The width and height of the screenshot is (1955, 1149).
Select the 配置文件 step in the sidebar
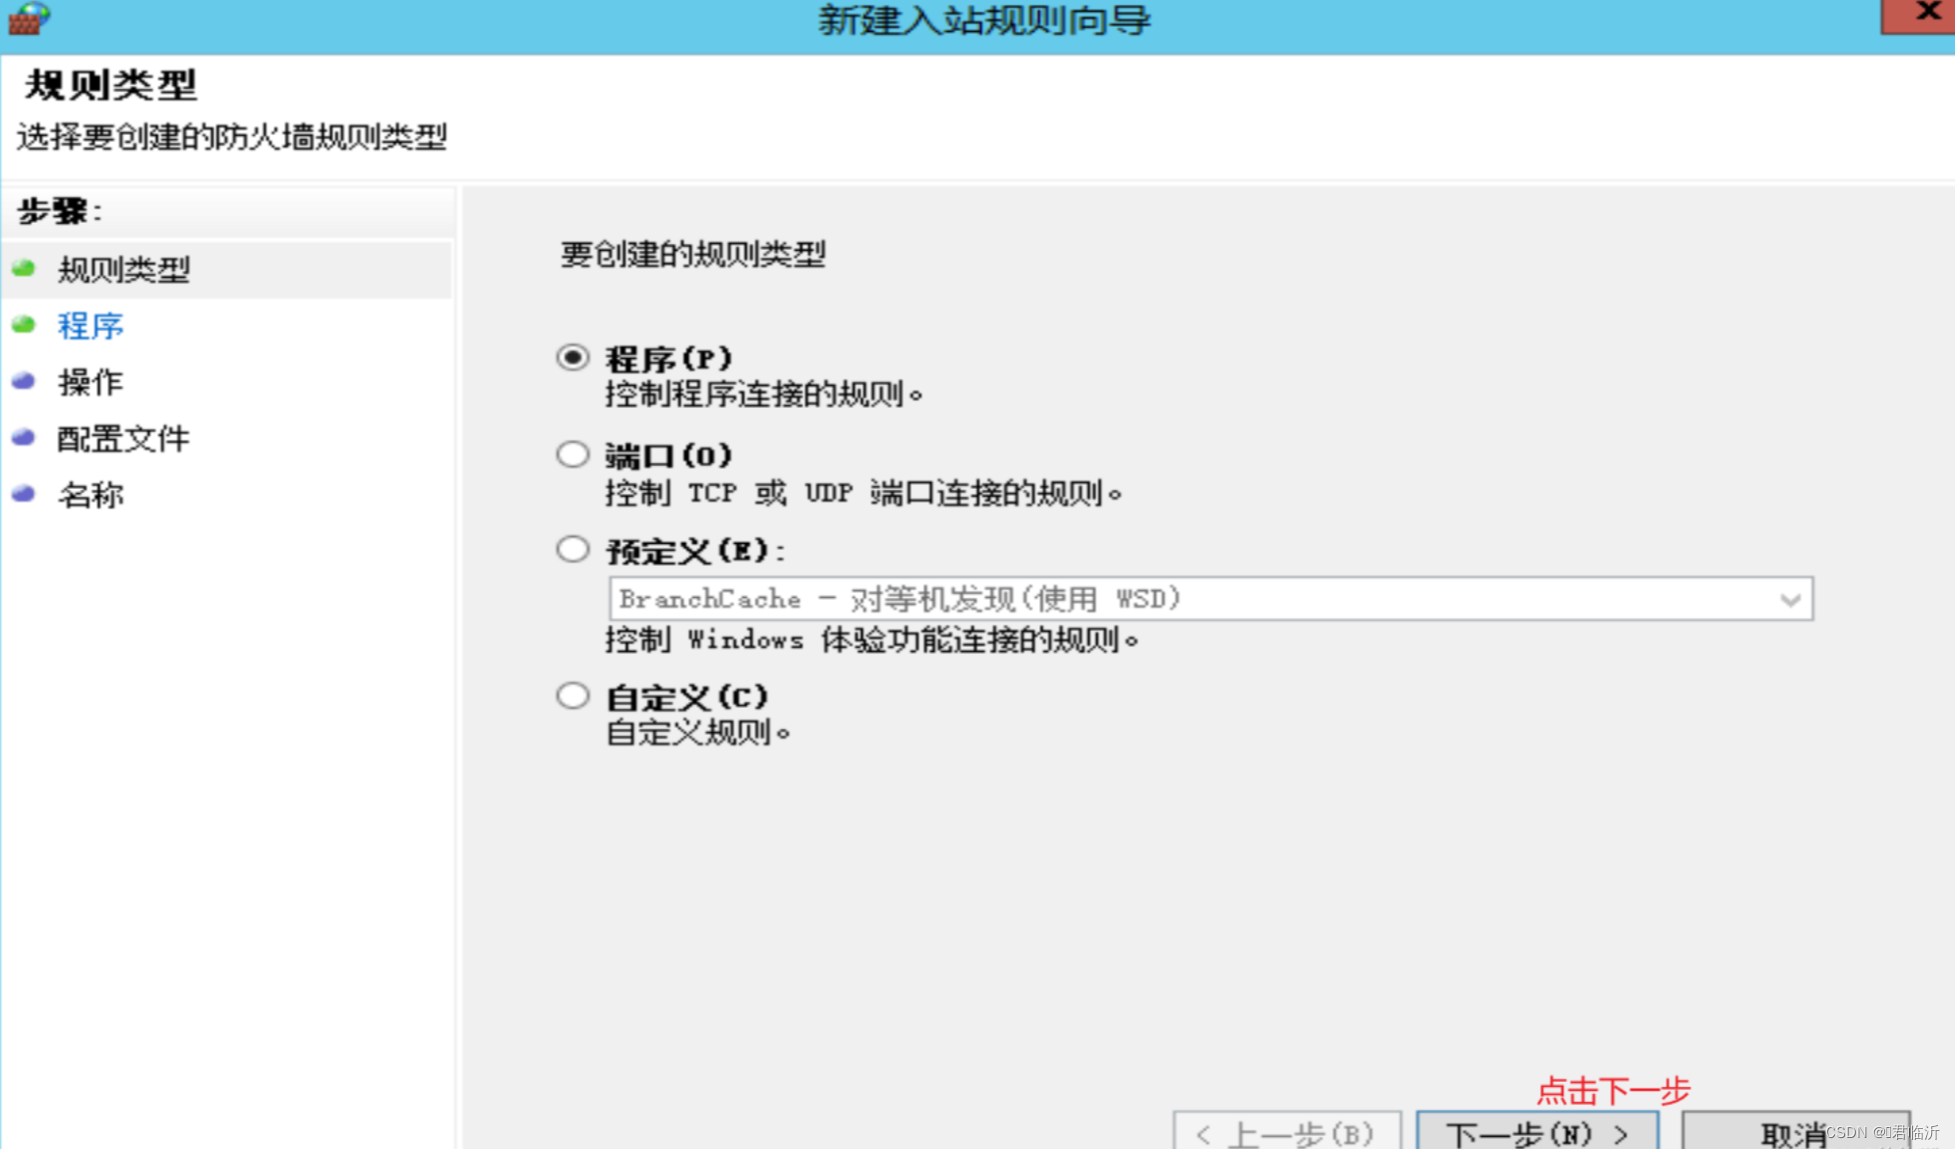point(124,438)
